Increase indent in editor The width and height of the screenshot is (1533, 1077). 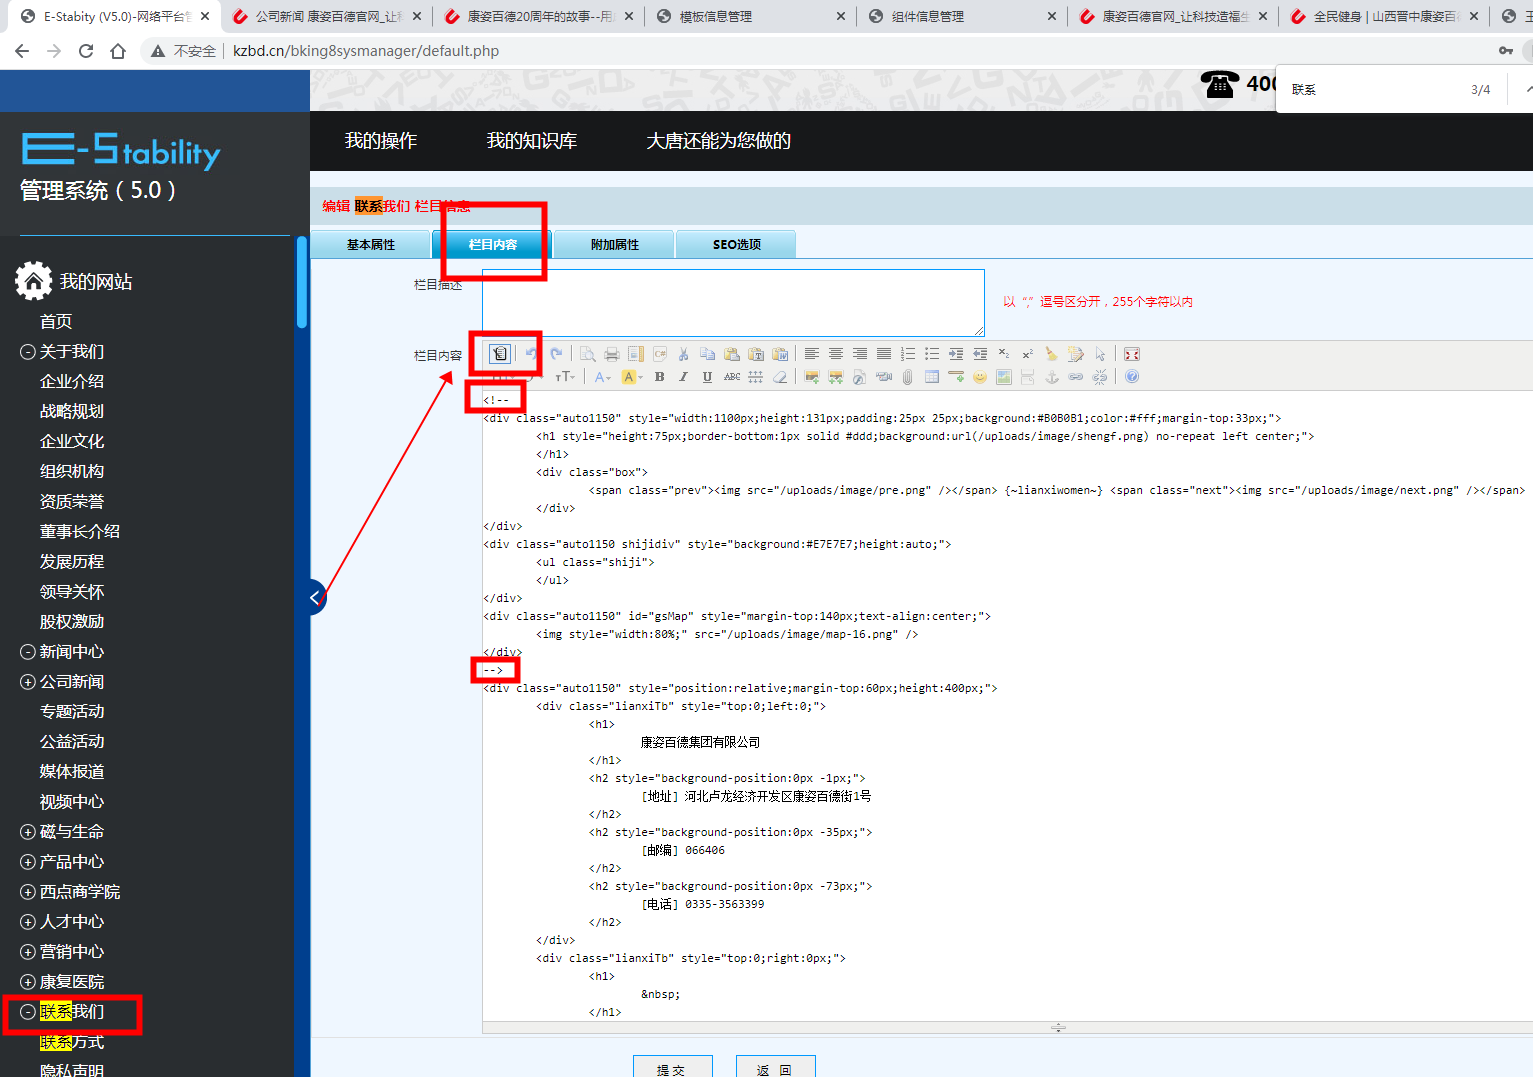coord(956,354)
